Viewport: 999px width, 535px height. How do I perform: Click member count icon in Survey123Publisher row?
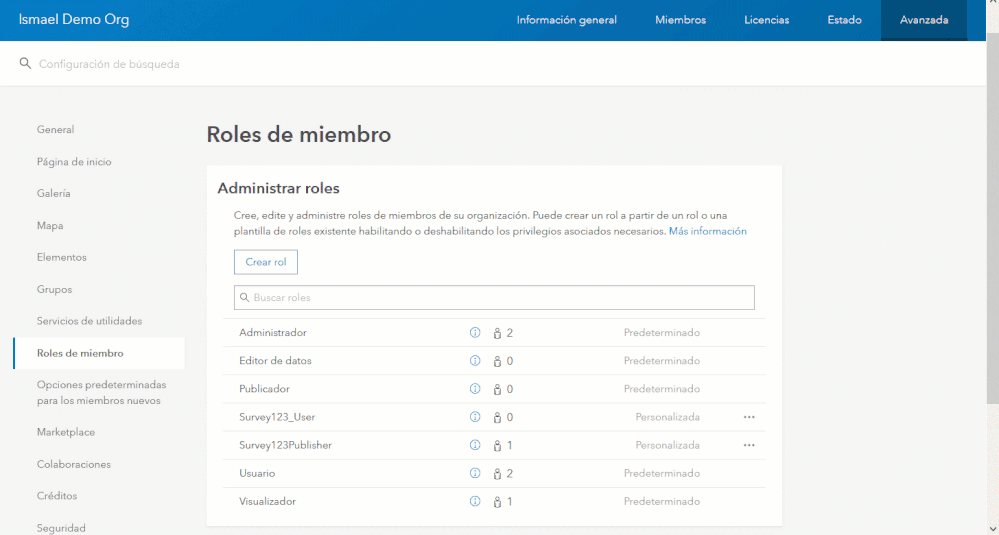[x=498, y=445]
